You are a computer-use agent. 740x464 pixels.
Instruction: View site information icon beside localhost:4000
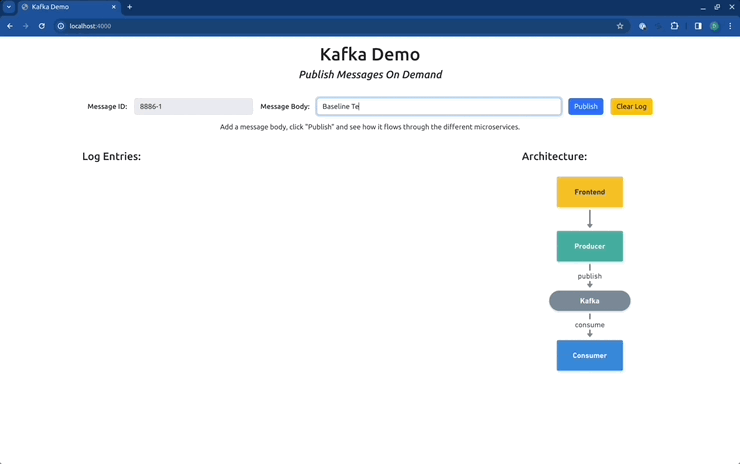(x=61, y=26)
